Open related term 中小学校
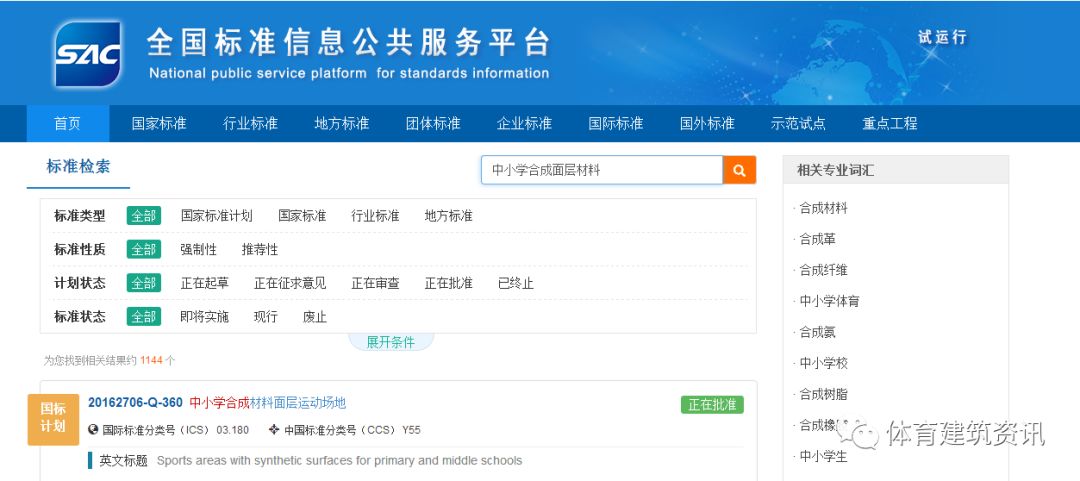1080x481 pixels. (823, 363)
